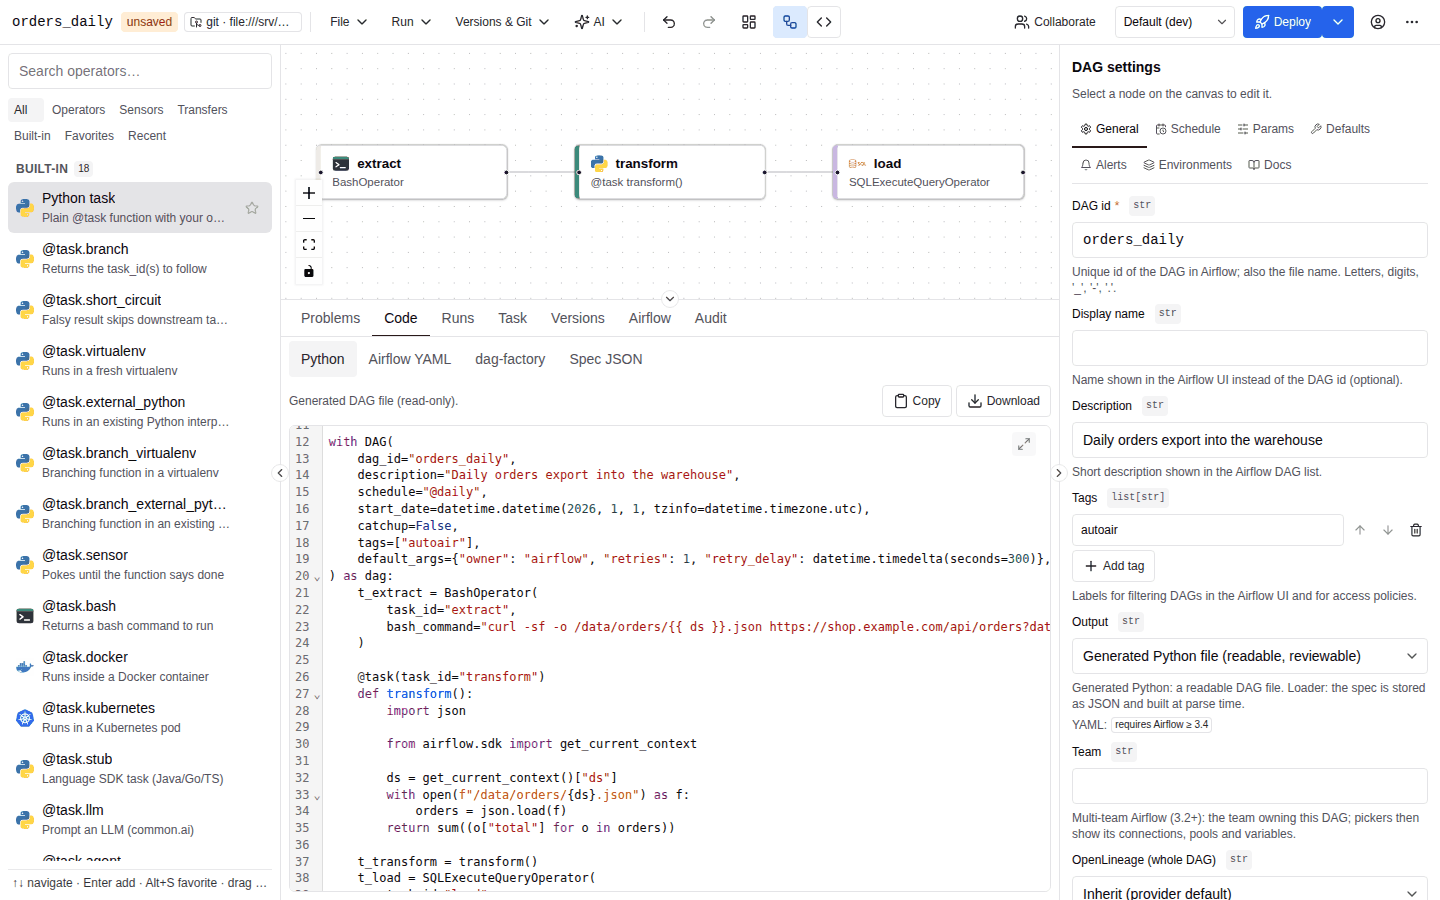Click the Display name input field

[1249, 348]
